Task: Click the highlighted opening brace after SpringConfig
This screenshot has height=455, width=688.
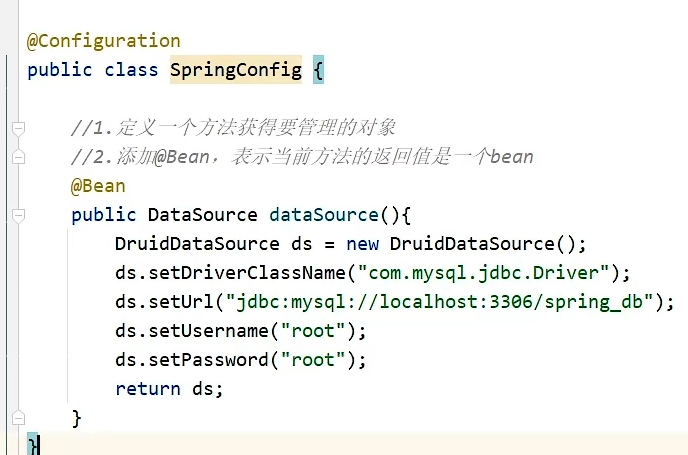Action: coord(318,70)
